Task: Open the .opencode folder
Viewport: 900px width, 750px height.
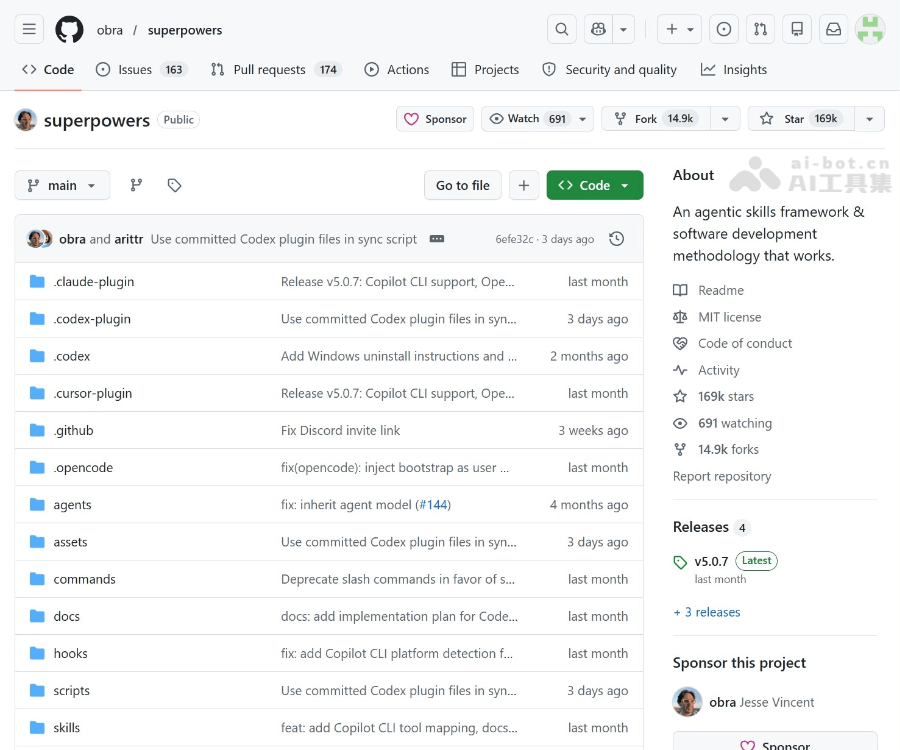Action: pos(83,468)
